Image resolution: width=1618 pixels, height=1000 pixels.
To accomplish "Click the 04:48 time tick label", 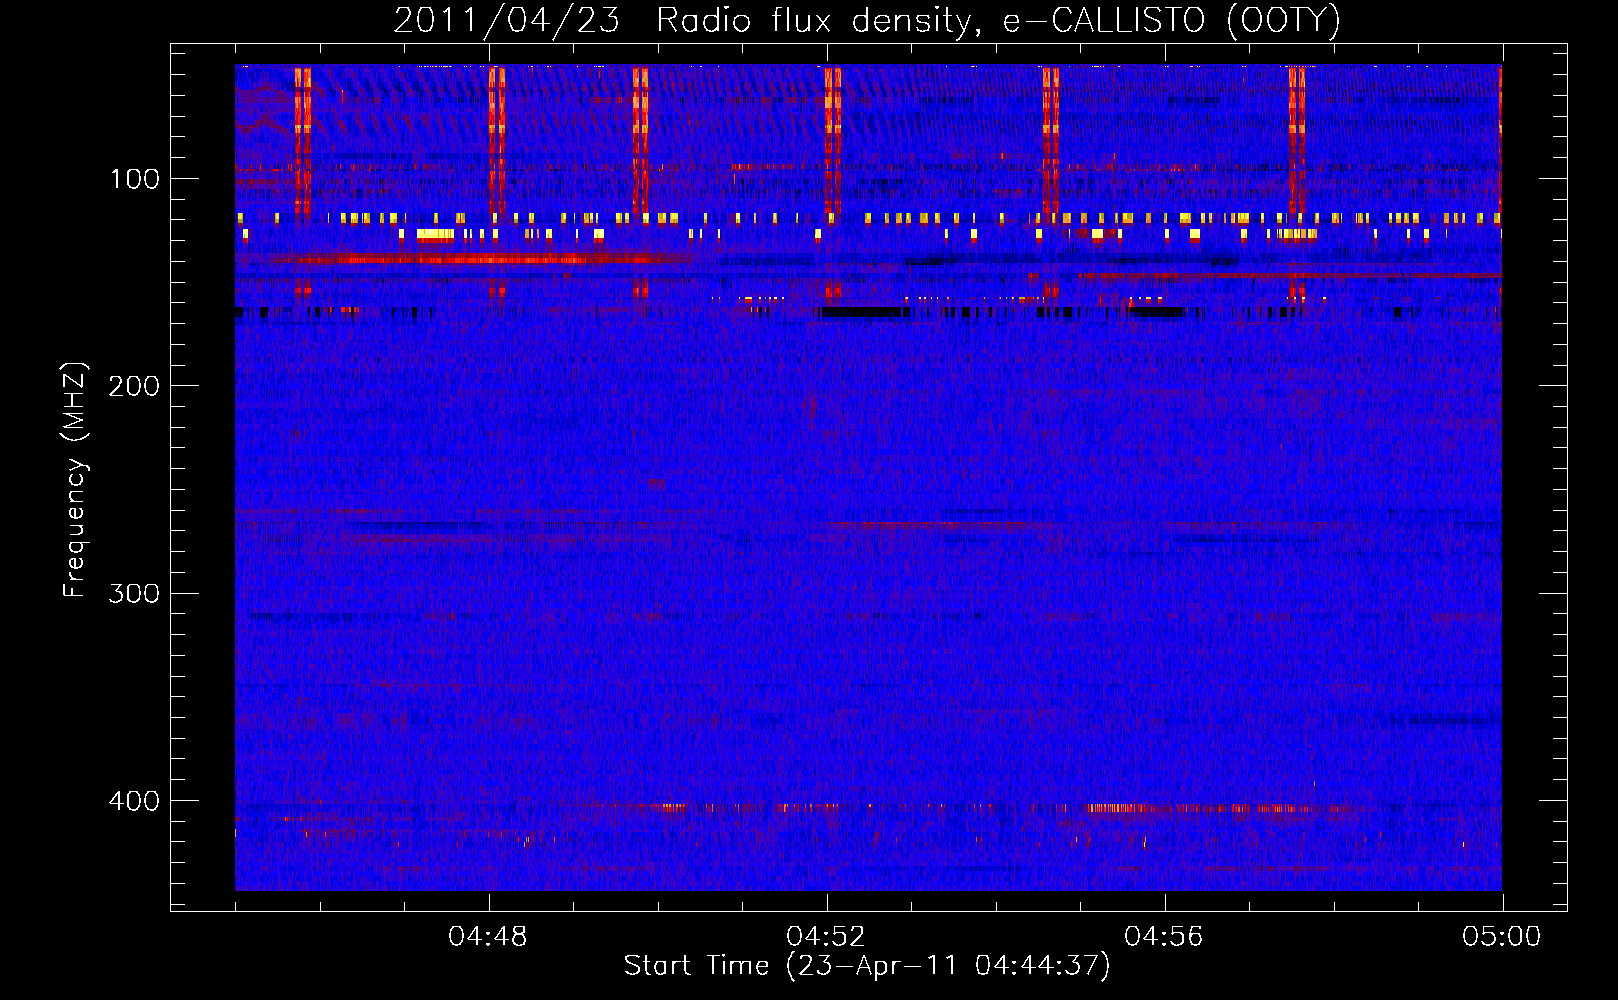I will [x=488, y=937].
